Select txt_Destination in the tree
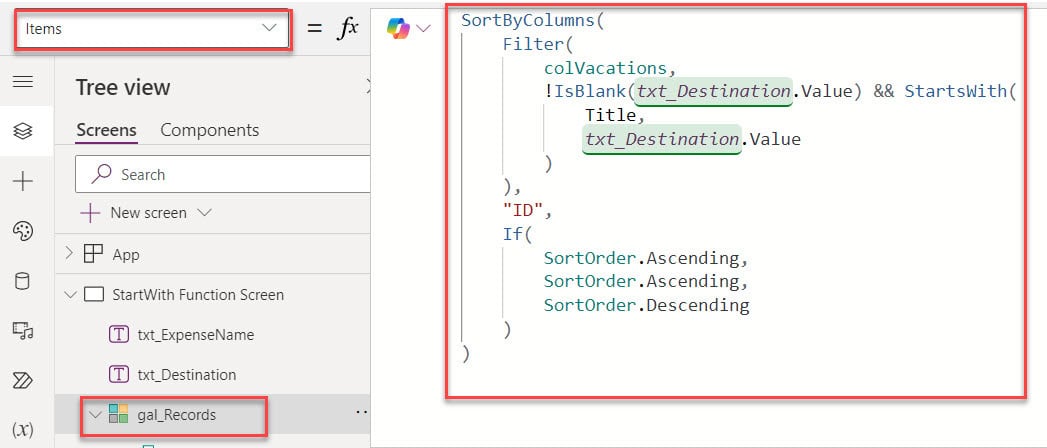Image resolution: width=1047 pixels, height=448 pixels. pyautogui.click(x=186, y=375)
